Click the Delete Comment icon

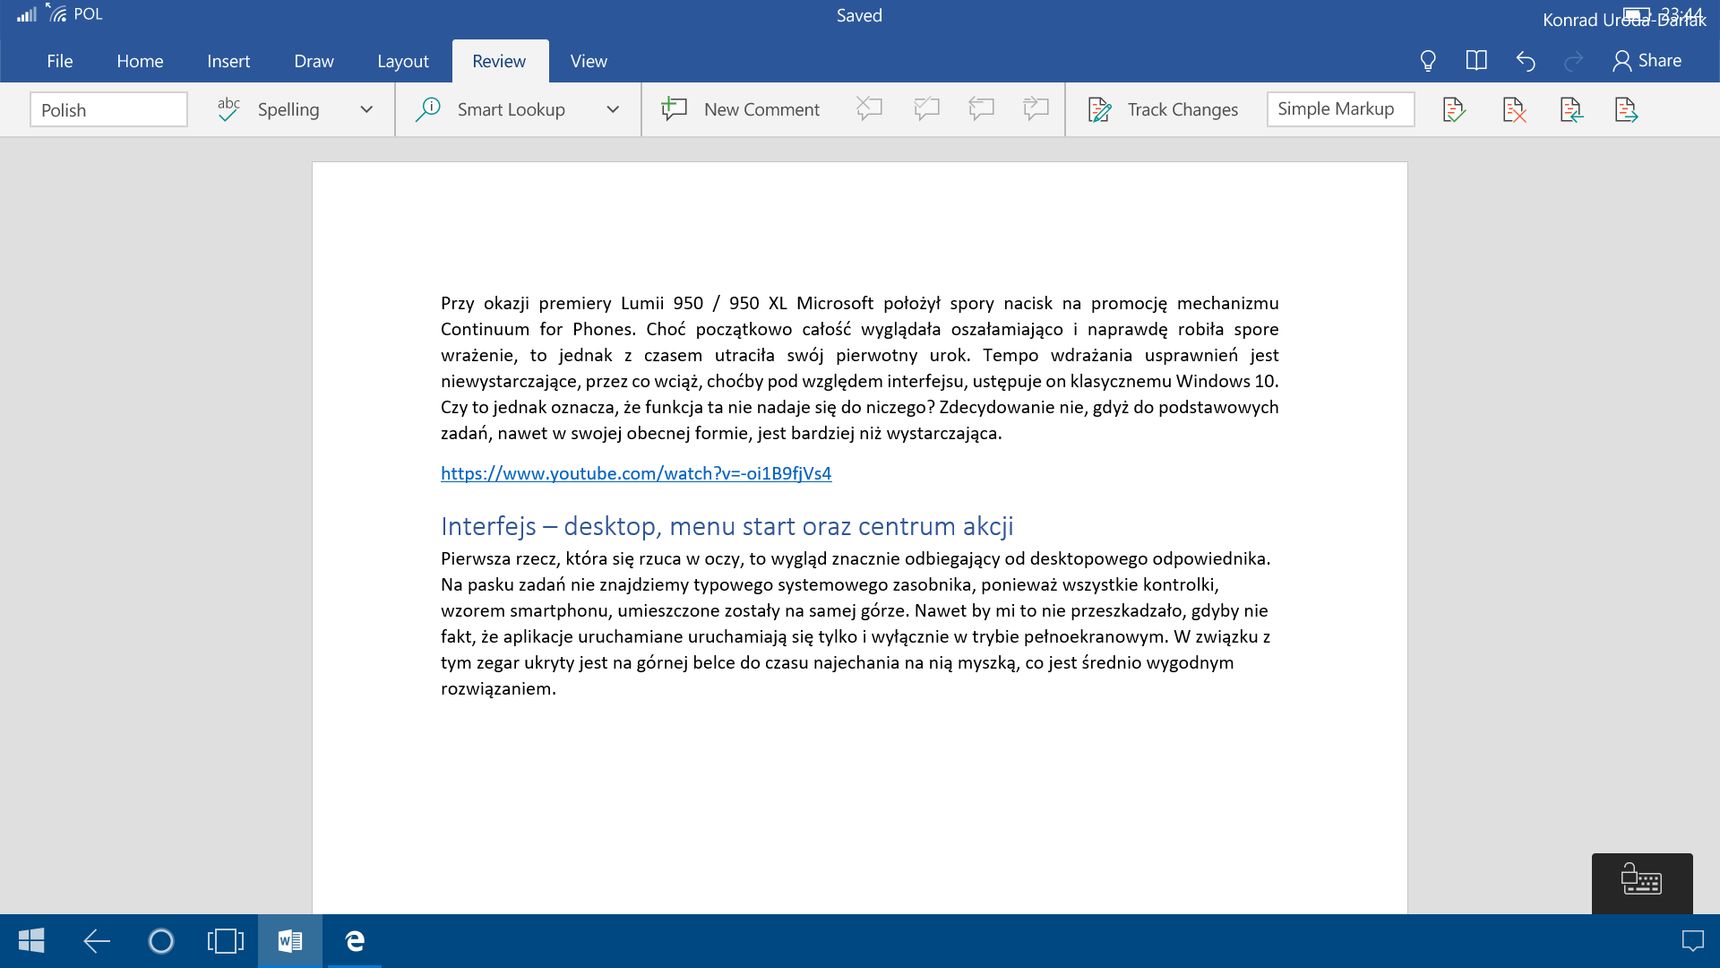click(x=869, y=110)
